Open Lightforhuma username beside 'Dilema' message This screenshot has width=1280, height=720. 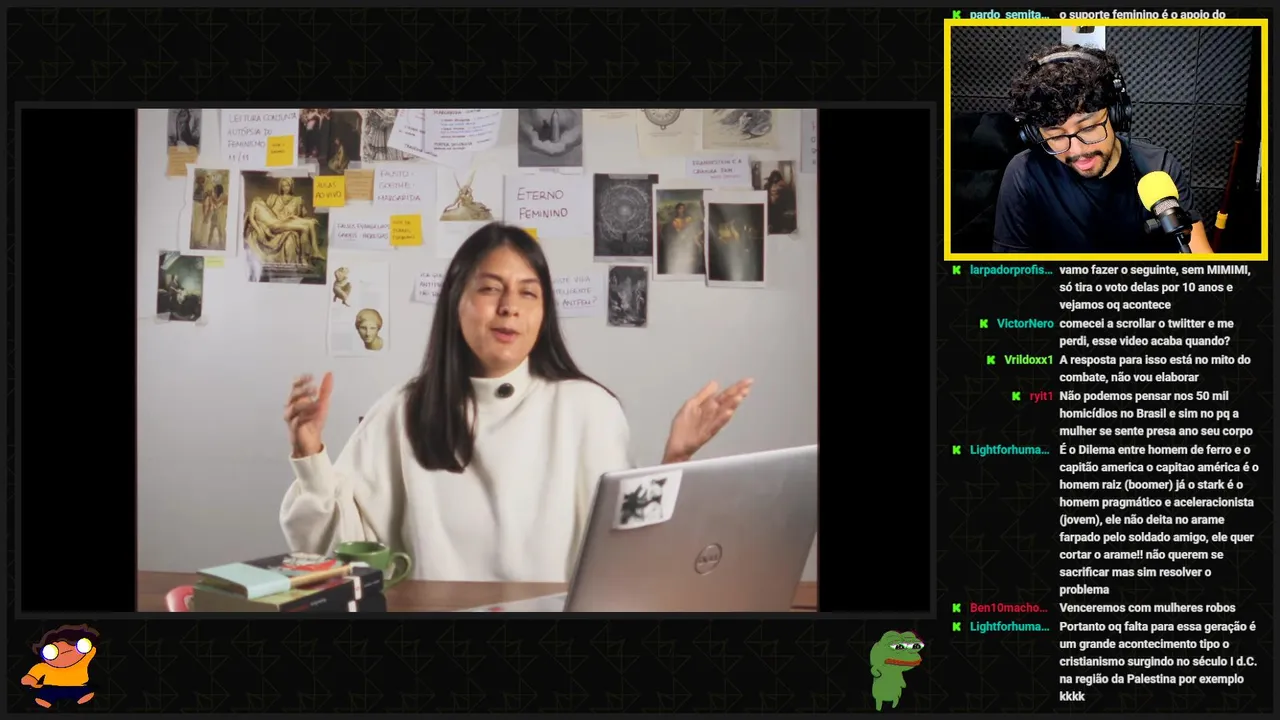click(1010, 450)
